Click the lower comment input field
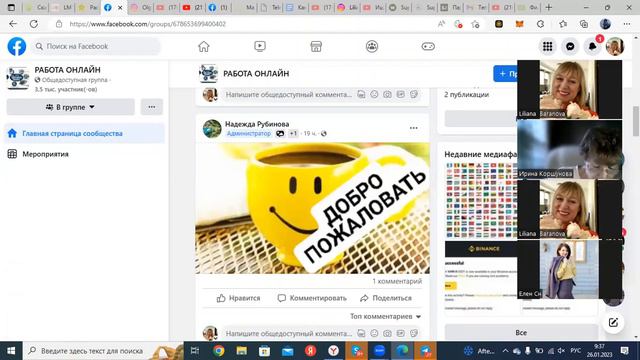 click(289, 333)
